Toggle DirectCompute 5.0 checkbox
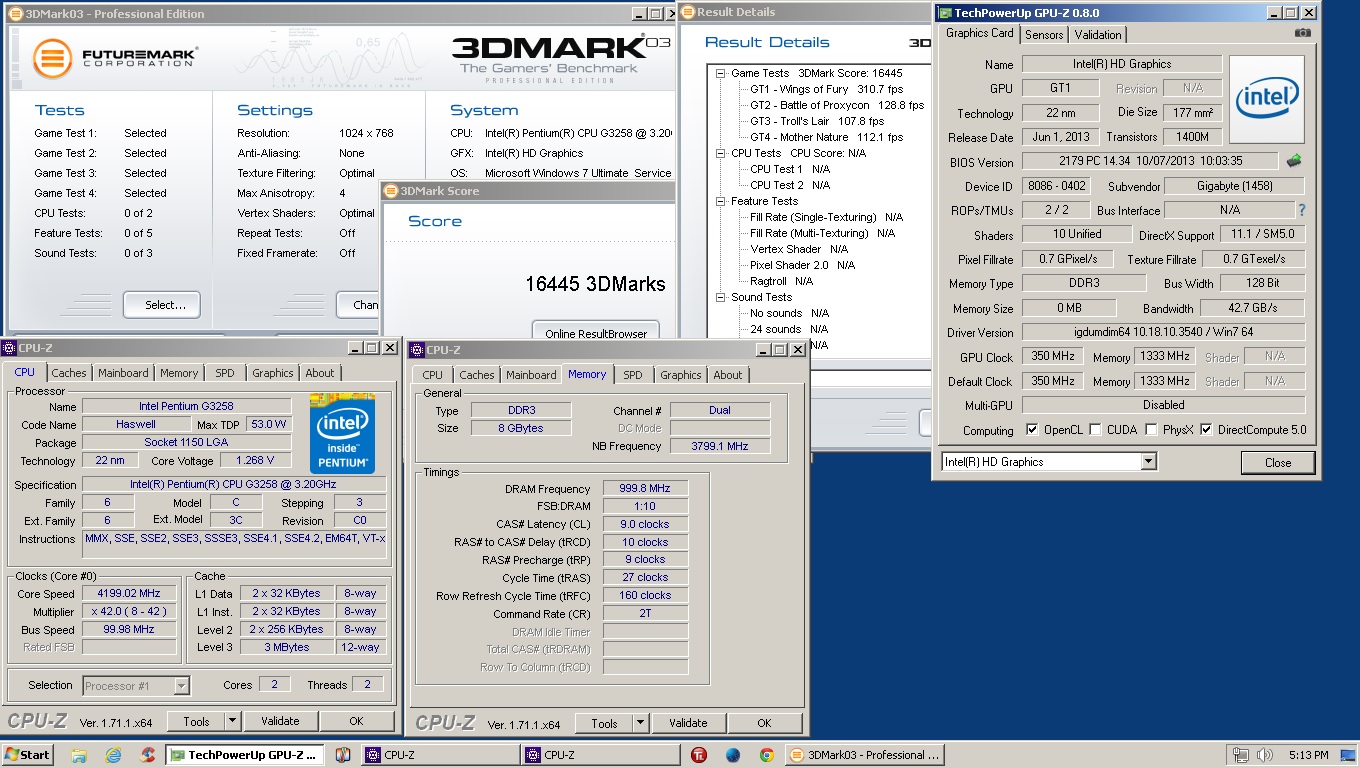Viewport: 1360px width, 768px height. coord(1206,430)
